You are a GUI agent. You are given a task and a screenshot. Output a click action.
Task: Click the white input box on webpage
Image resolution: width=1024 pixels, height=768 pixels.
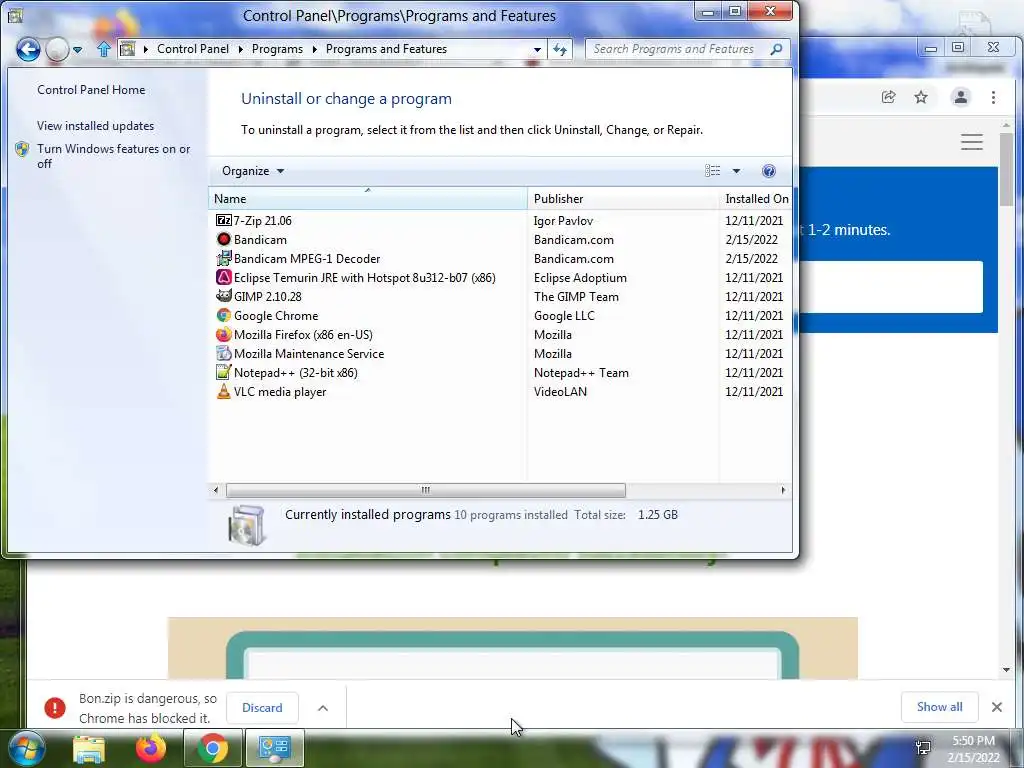(891, 287)
